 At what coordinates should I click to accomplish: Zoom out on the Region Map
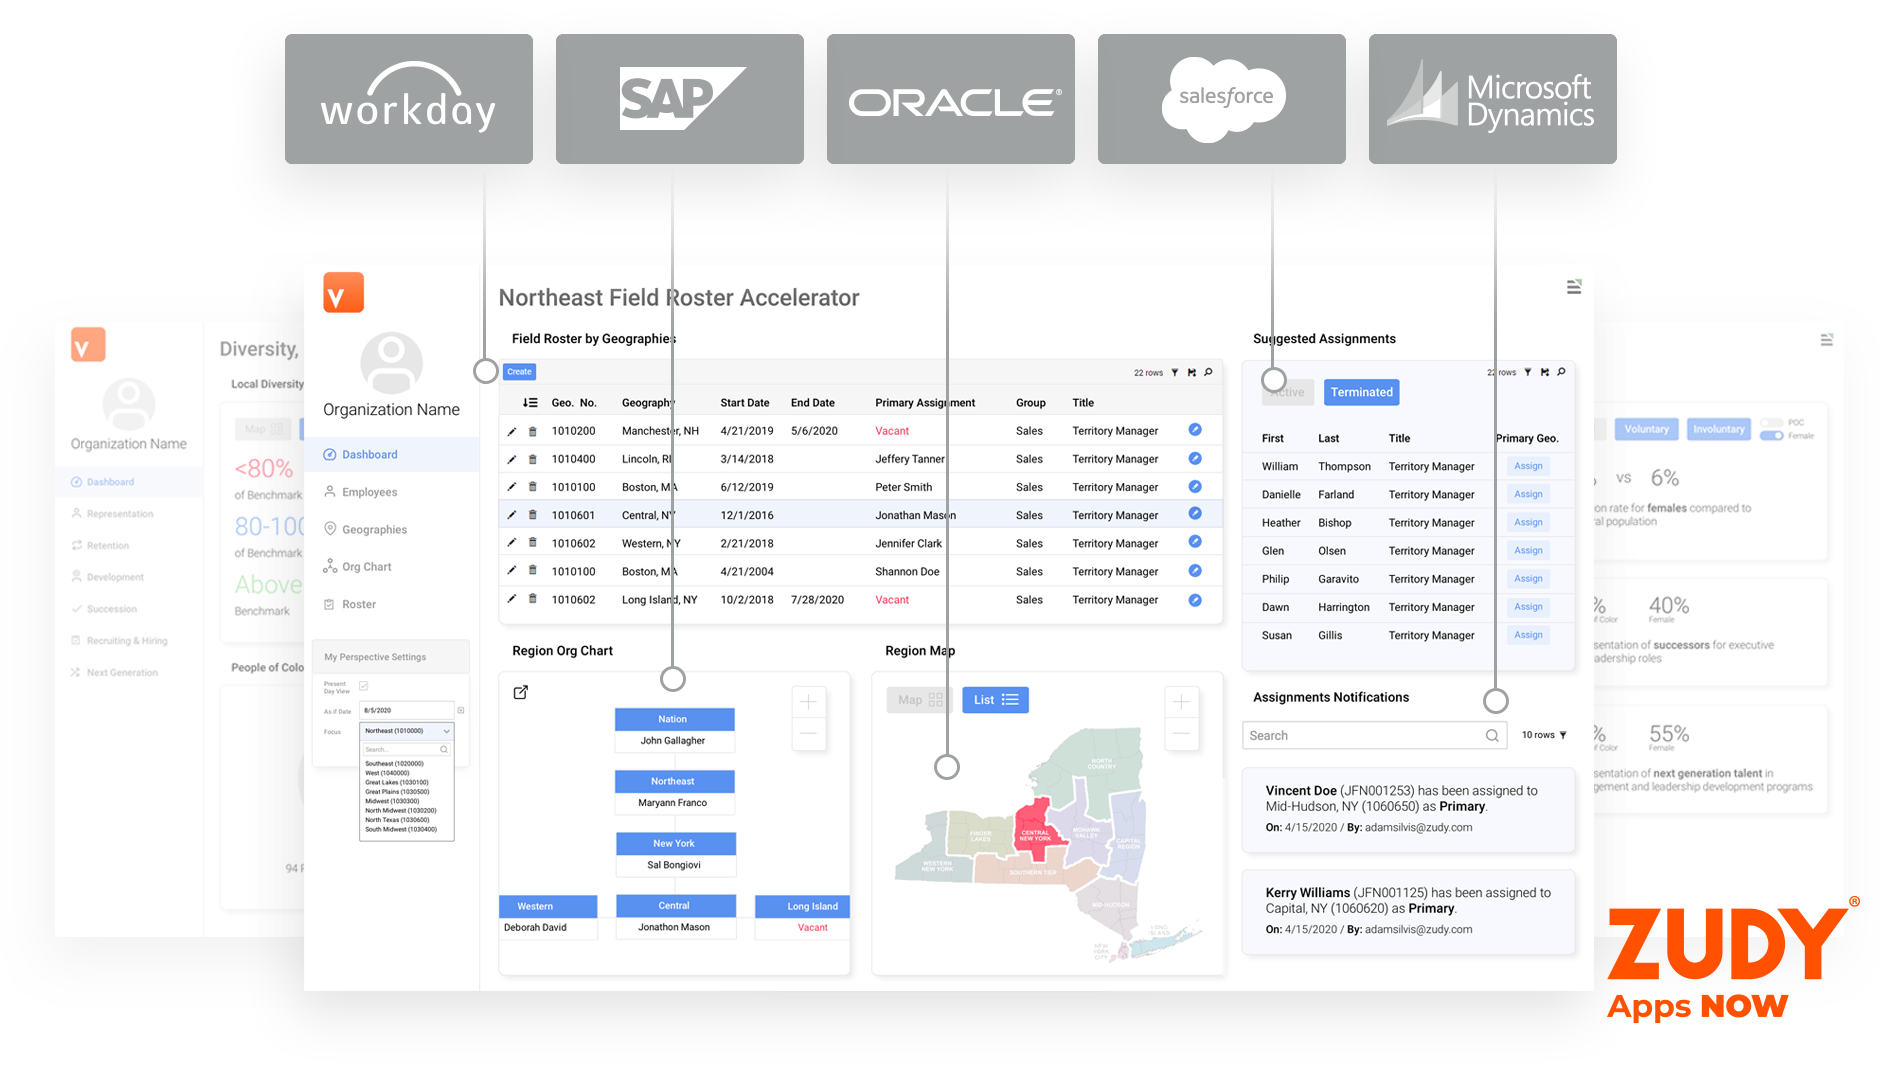[x=1181, y=734]
